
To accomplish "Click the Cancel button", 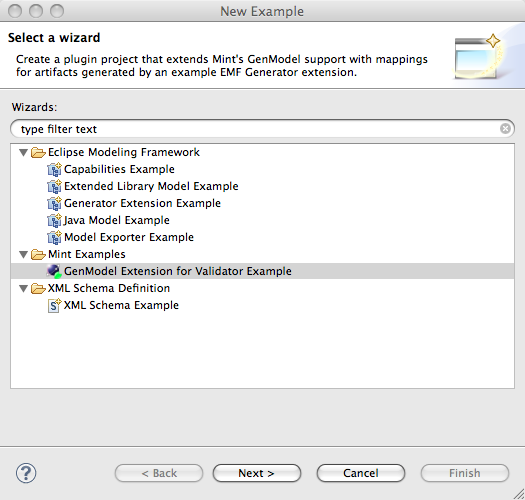I will [x=361, y=473].
